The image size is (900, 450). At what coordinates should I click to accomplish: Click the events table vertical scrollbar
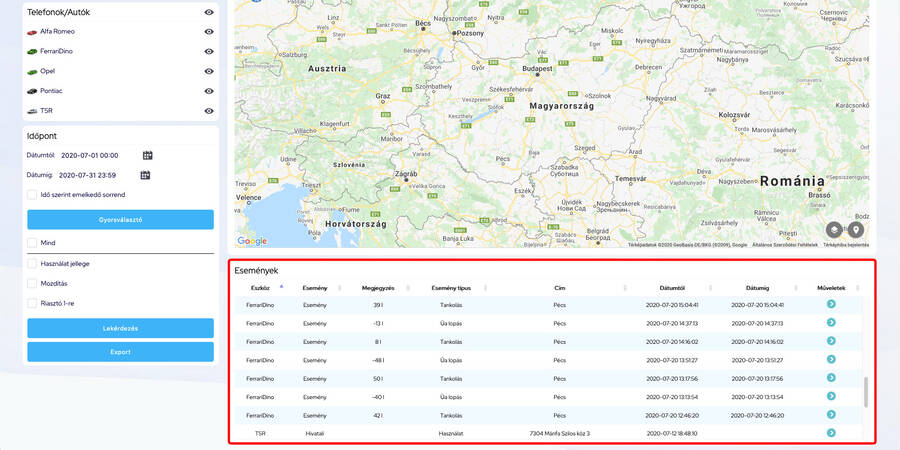[865, 390]
